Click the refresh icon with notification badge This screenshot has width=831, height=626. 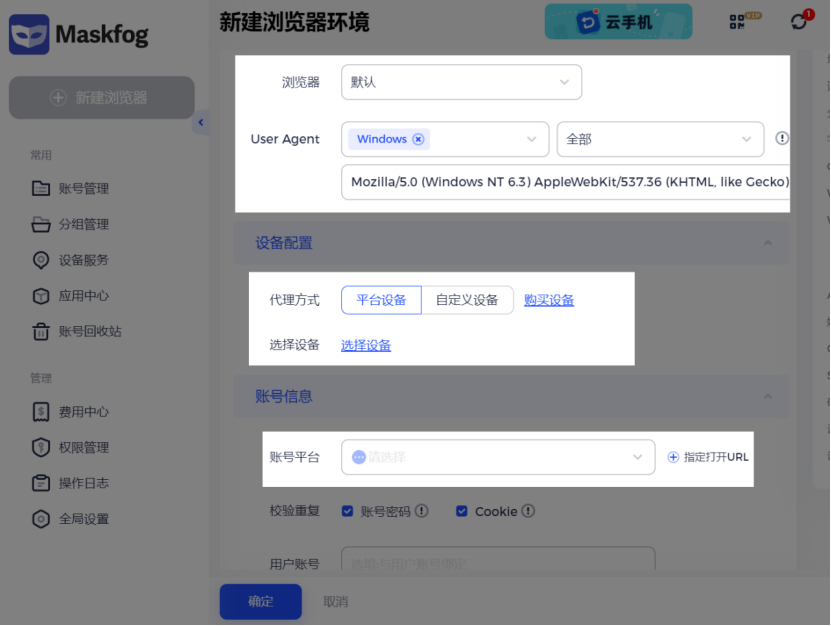(x=798, y=21)
